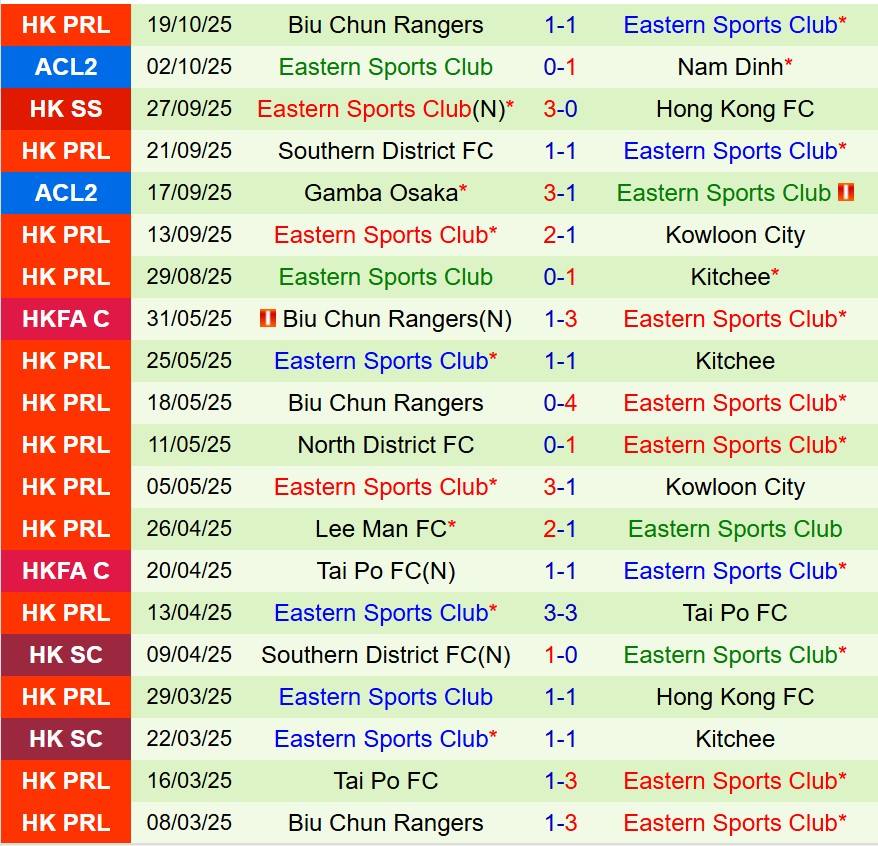Click the red card icon before Biu Chun Rangers(N)

click(x=267, y=319)
